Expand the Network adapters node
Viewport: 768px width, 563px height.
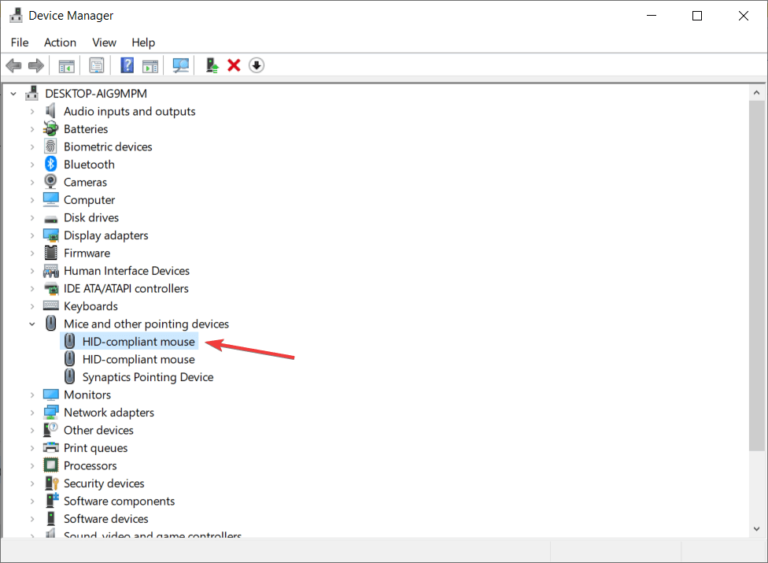[x=32, y=413]
